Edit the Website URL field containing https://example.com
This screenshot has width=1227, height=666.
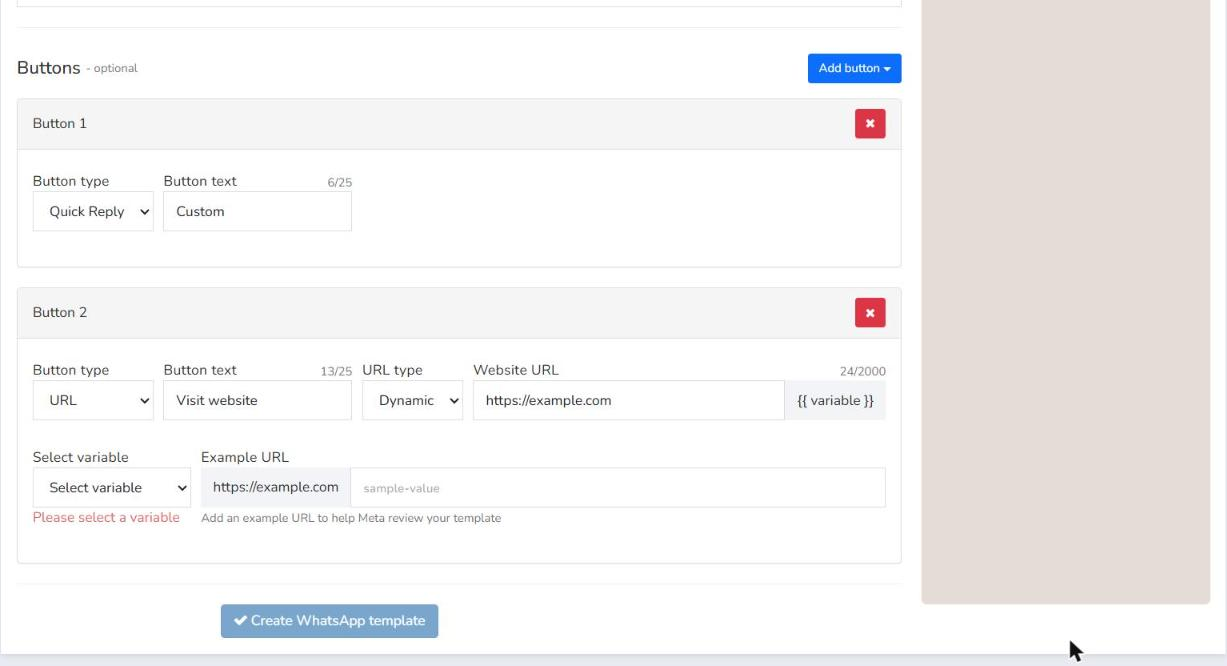click(x=628, y=400)
